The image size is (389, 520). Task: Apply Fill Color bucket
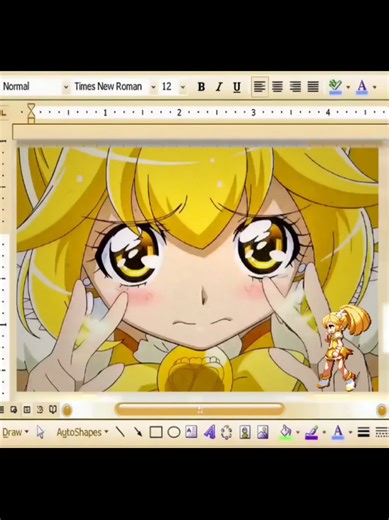click(286, 432)
